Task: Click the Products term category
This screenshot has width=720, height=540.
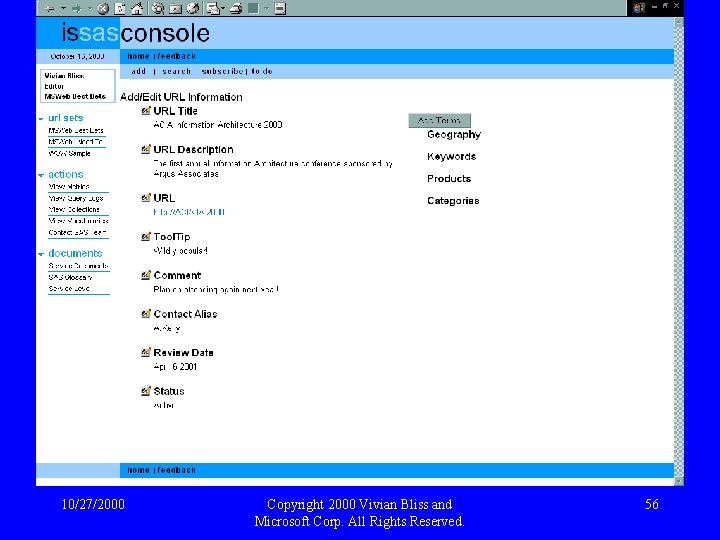Action: click(449, 179)
